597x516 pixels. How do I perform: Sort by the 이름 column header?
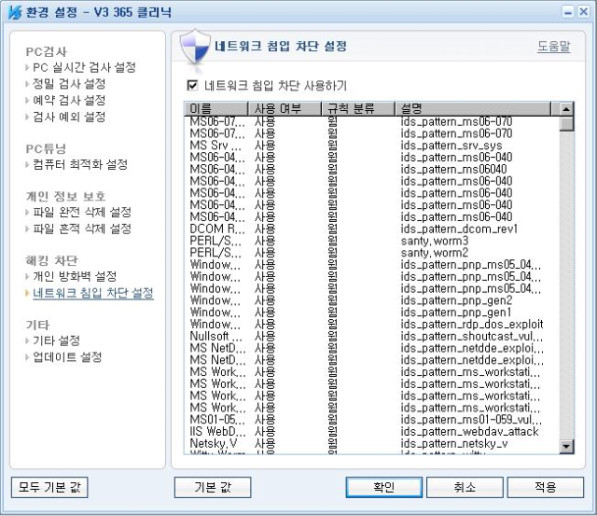[216, 109]
